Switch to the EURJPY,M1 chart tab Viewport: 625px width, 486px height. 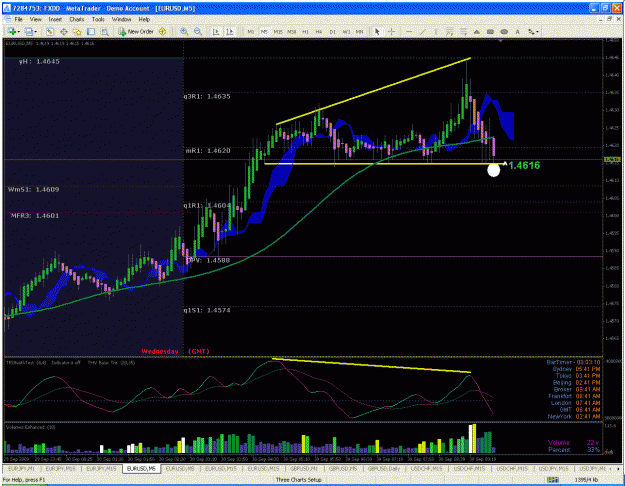pyautogui.click(x=22, y=468)
